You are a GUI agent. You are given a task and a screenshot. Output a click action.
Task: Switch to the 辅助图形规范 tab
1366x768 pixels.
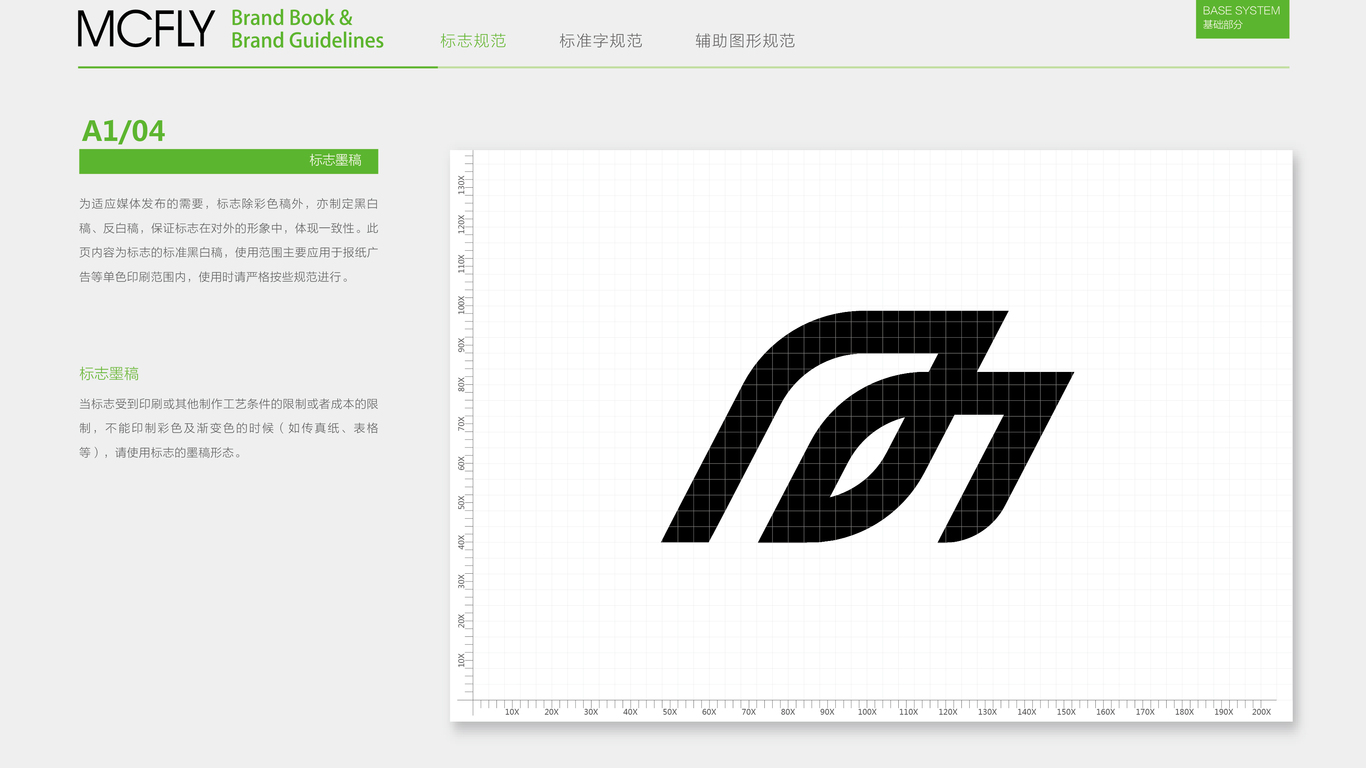tap(745, 41)
